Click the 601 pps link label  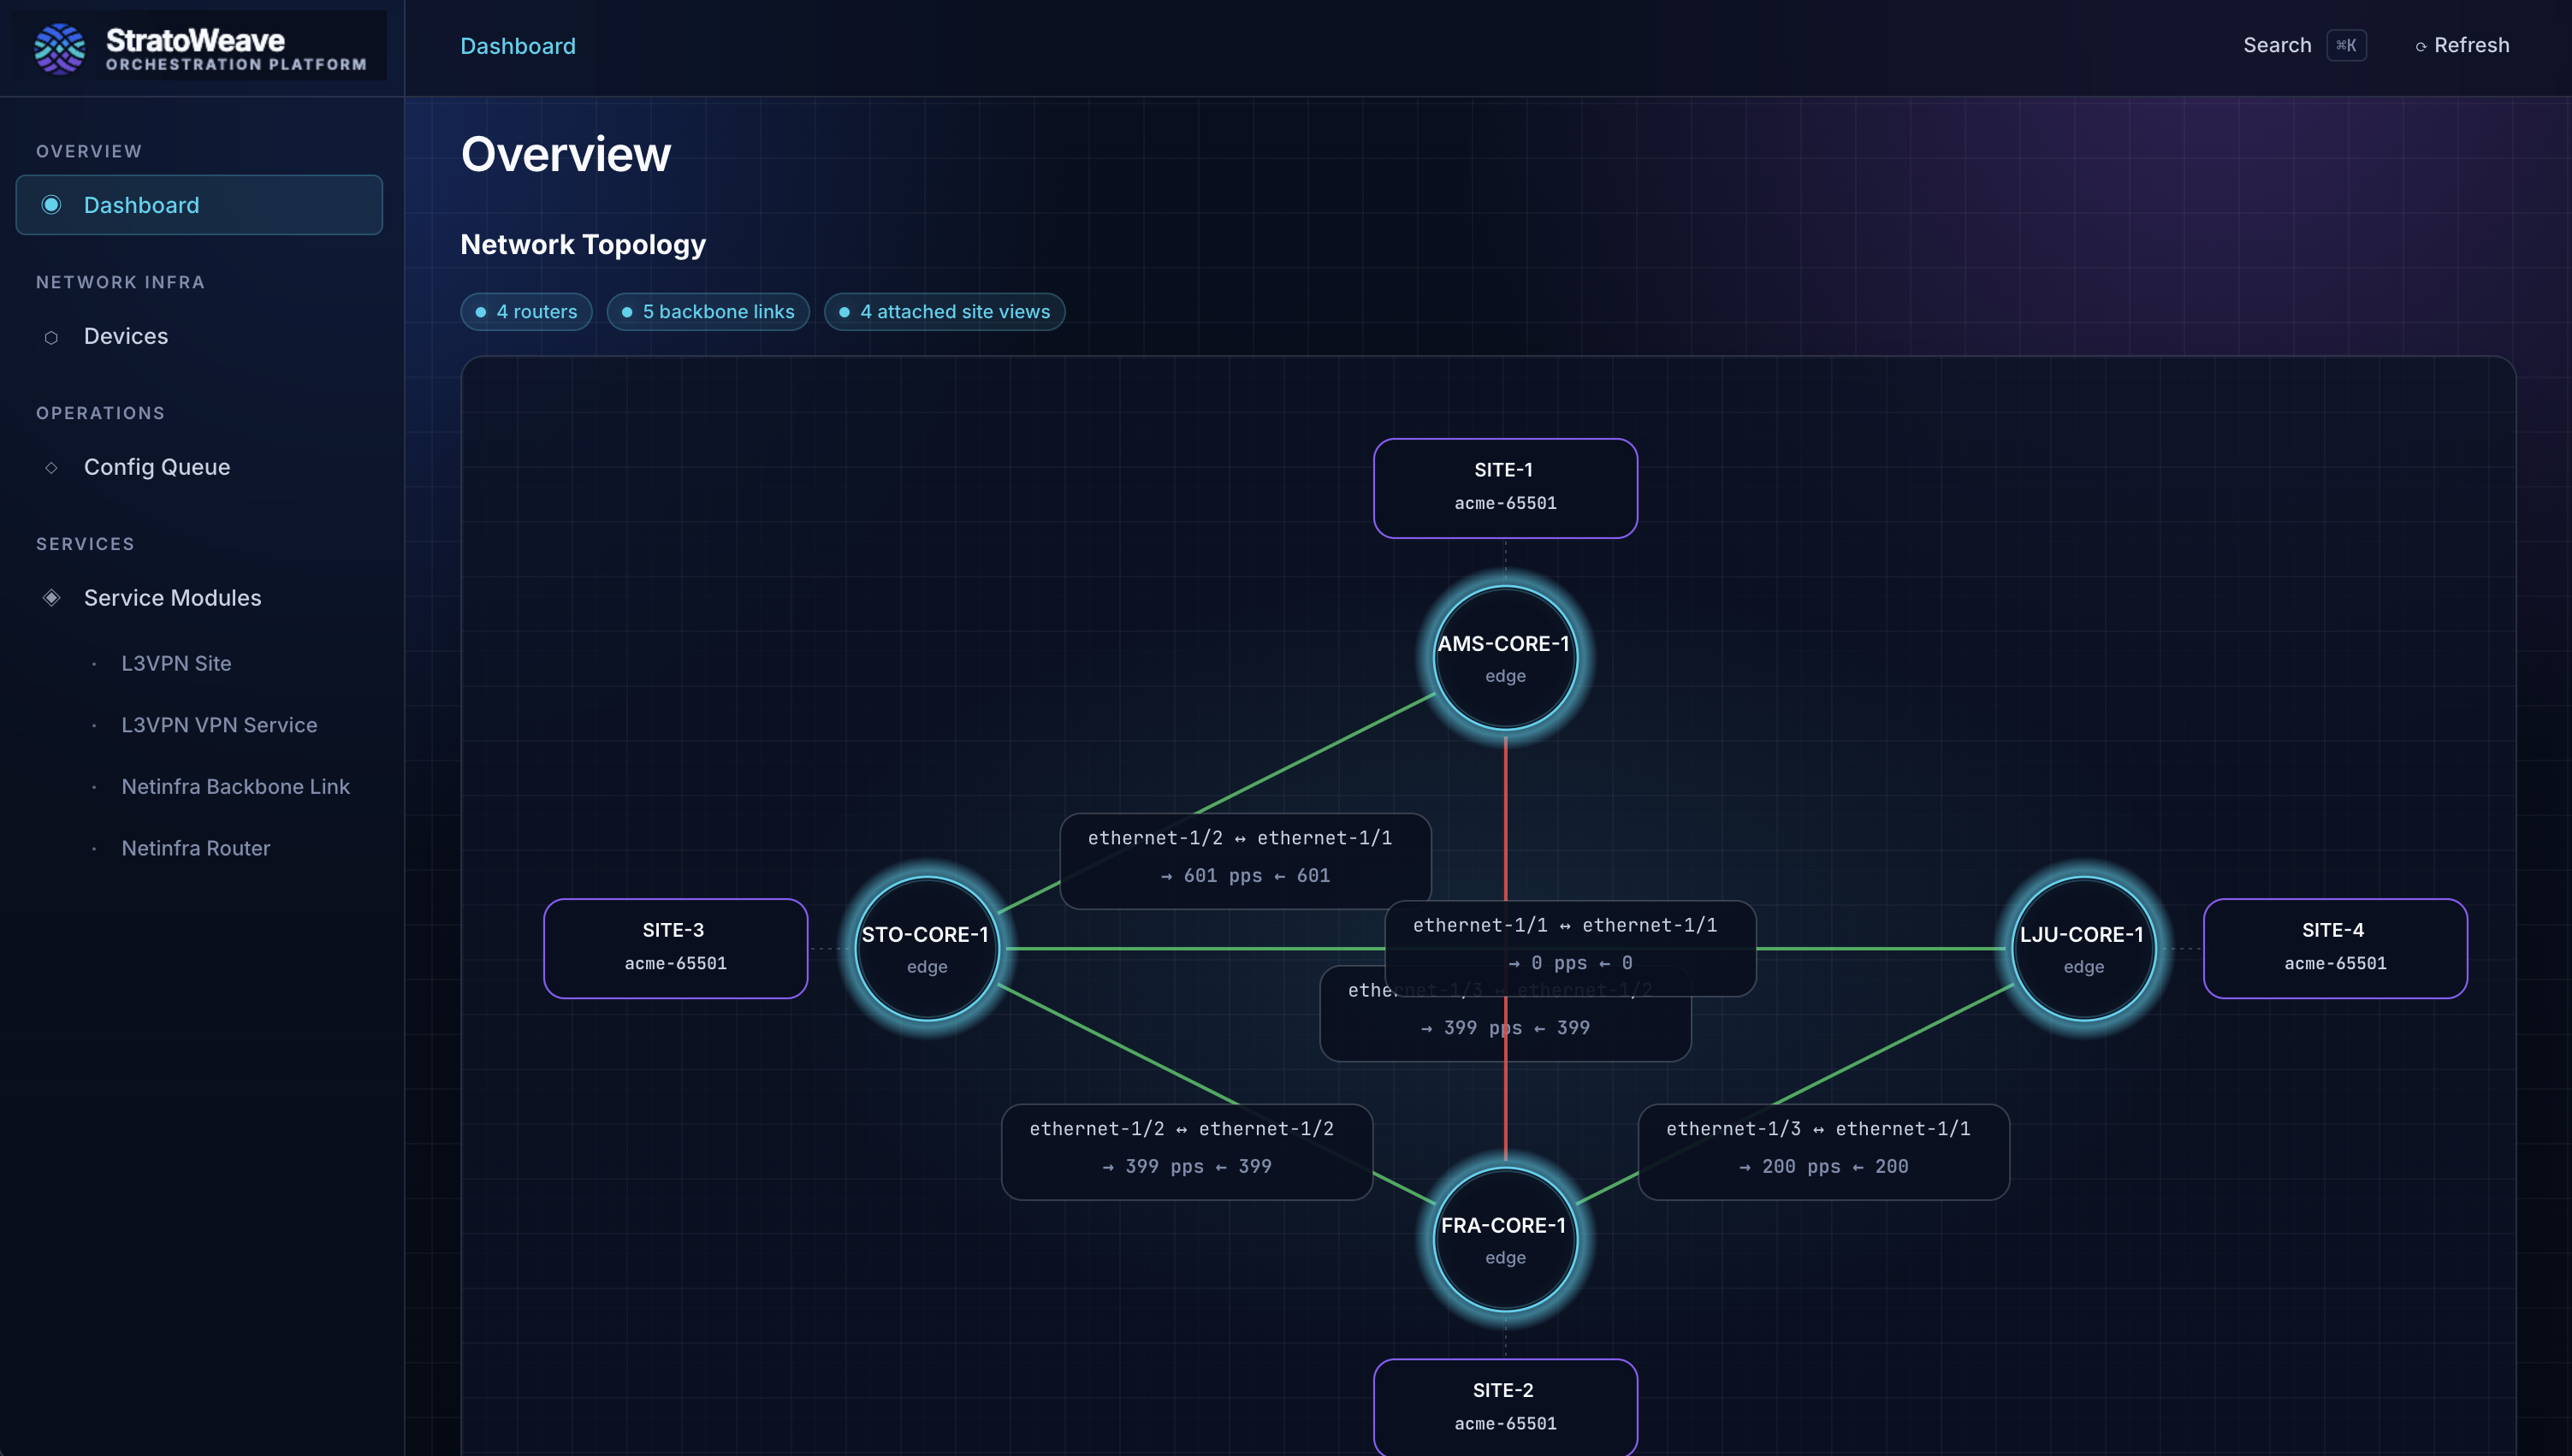tap(1245, 861)
